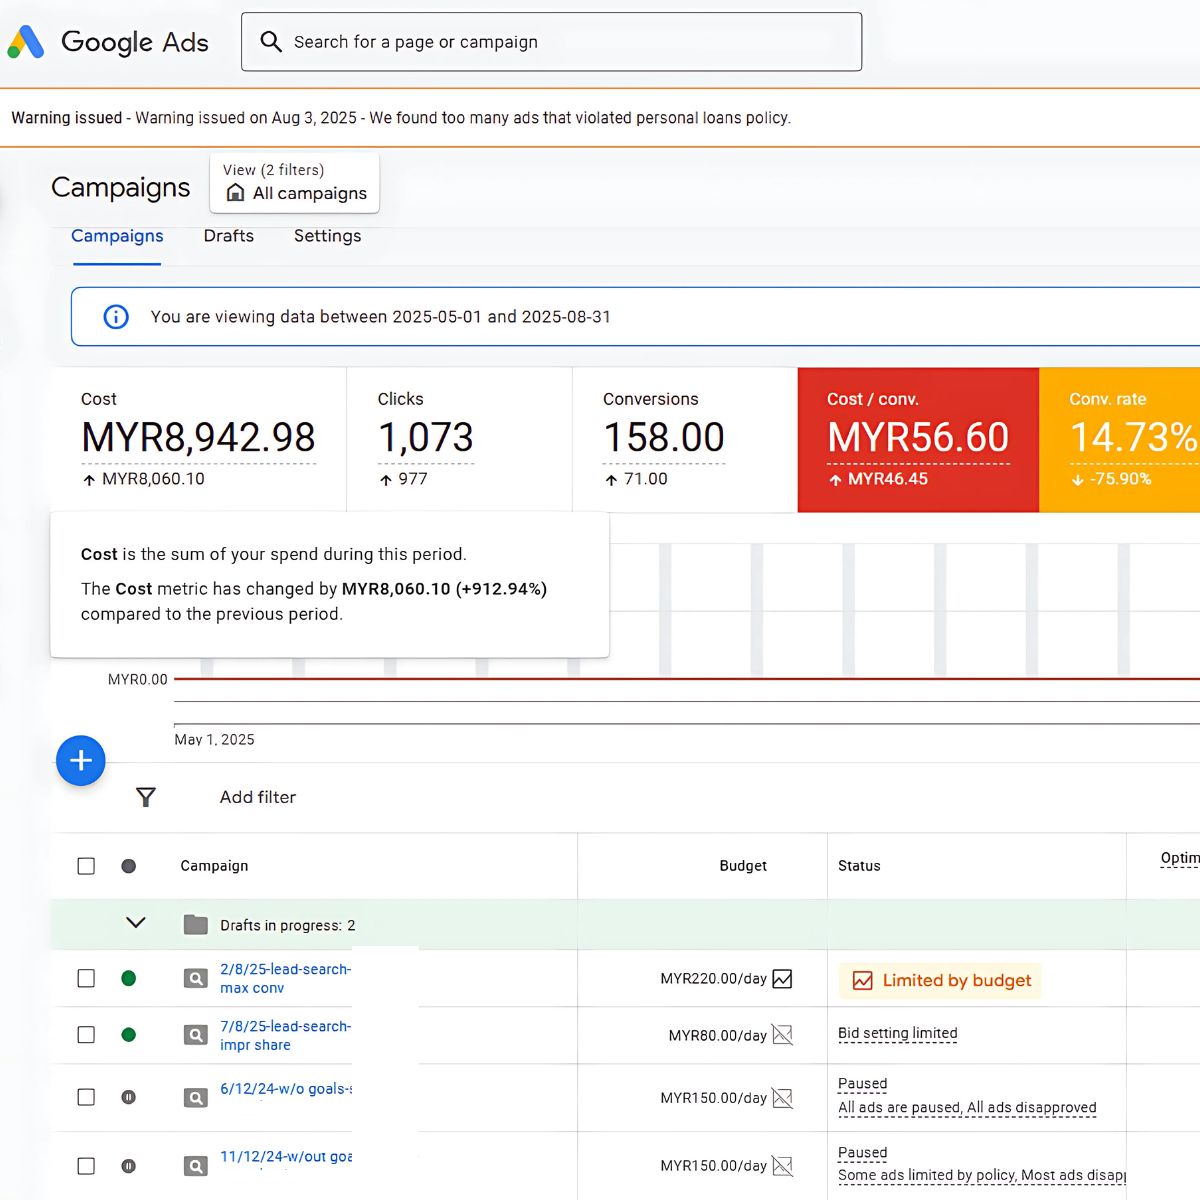Viewport: 1200px width, 1200px height.
Task: Click the info icon in date range banner
Action: tap(116, 317)
